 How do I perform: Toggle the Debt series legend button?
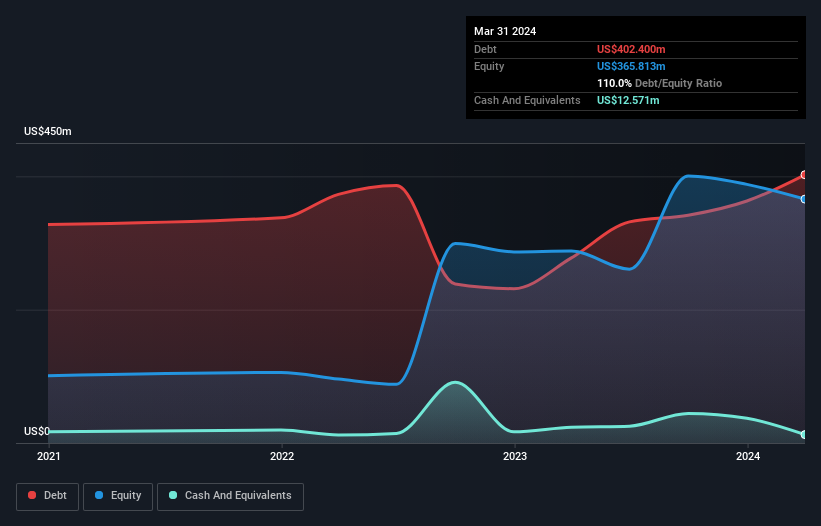click(47, 496)
